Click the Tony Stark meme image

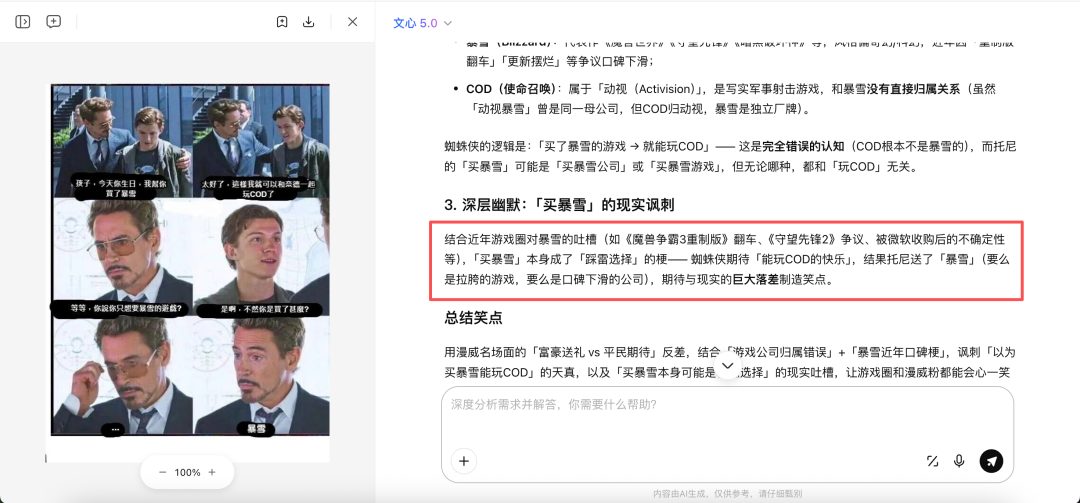tap(189, 262)
